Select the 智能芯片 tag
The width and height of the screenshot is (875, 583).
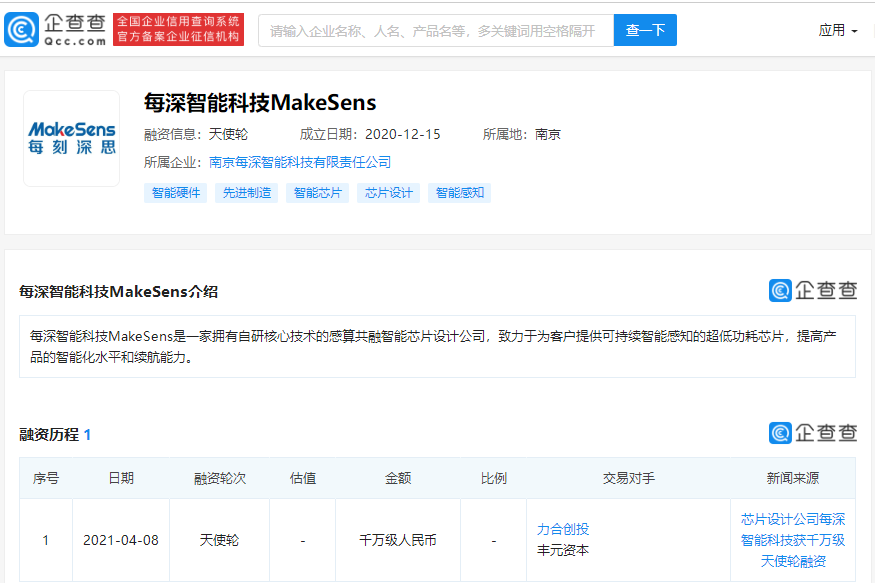pyautogui.click(x=312, y=192)
